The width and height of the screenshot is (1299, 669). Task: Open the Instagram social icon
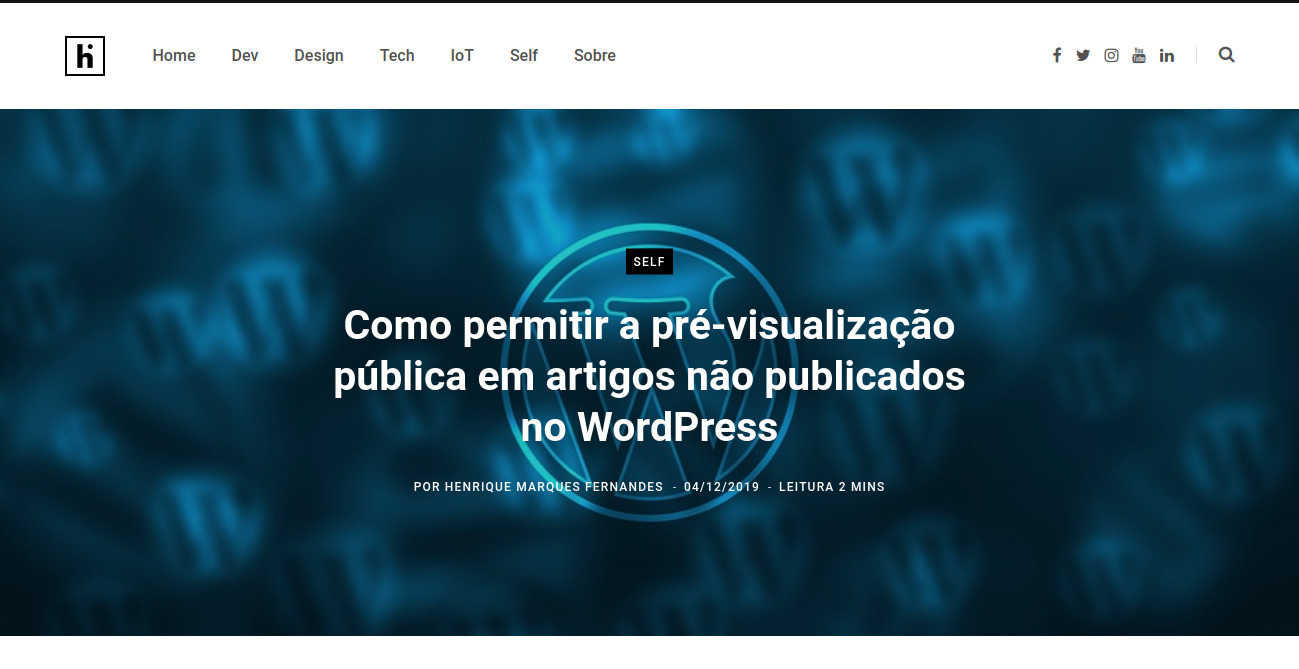(x=1111, y=56)
